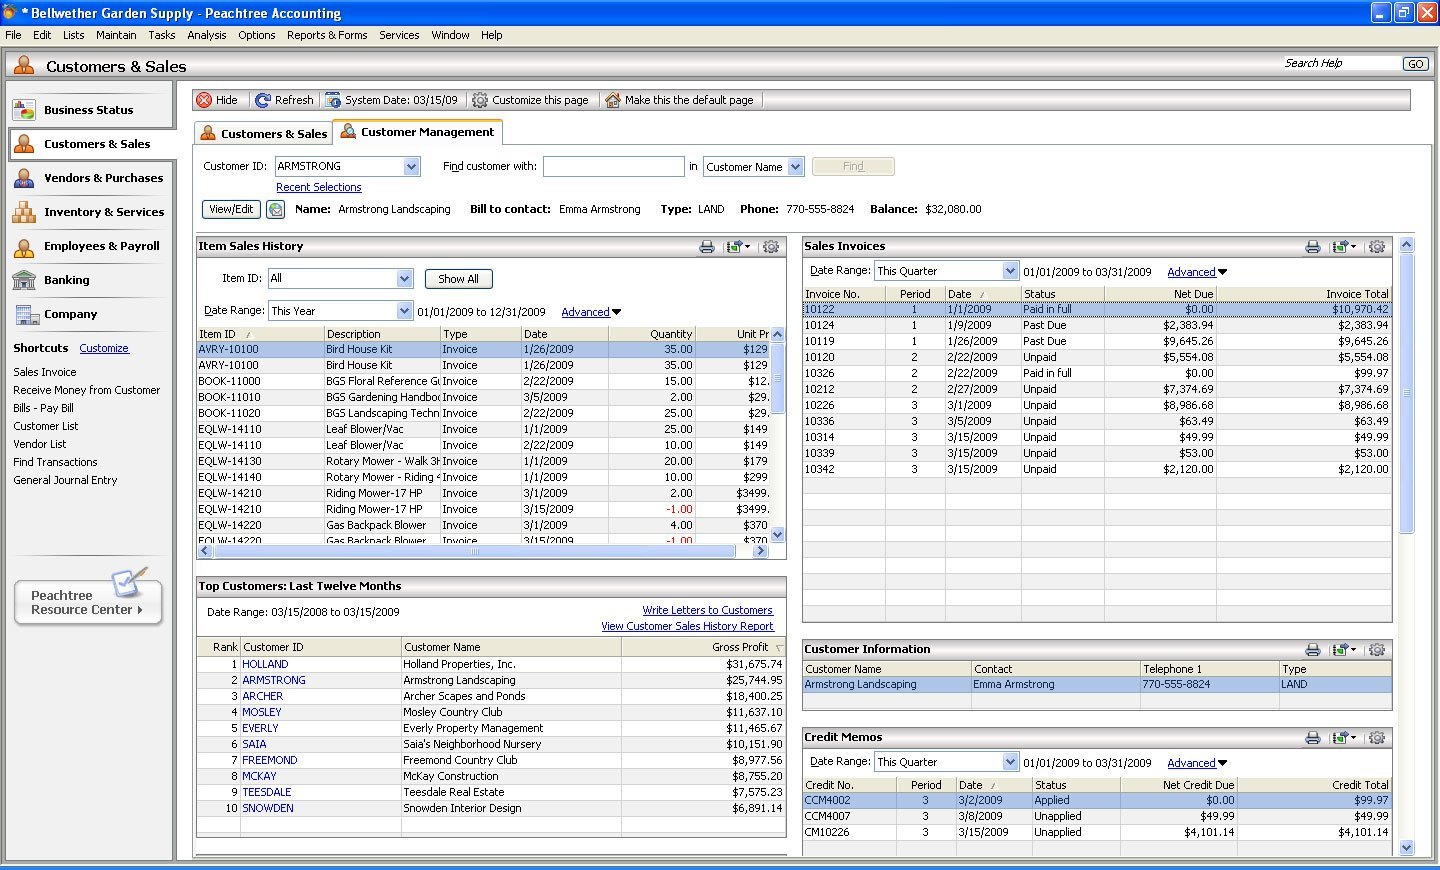Open the Item ID dropdown list
The height and width of the screenshot is (870, 1440).
pyautogui.click(x=404, y=279)
